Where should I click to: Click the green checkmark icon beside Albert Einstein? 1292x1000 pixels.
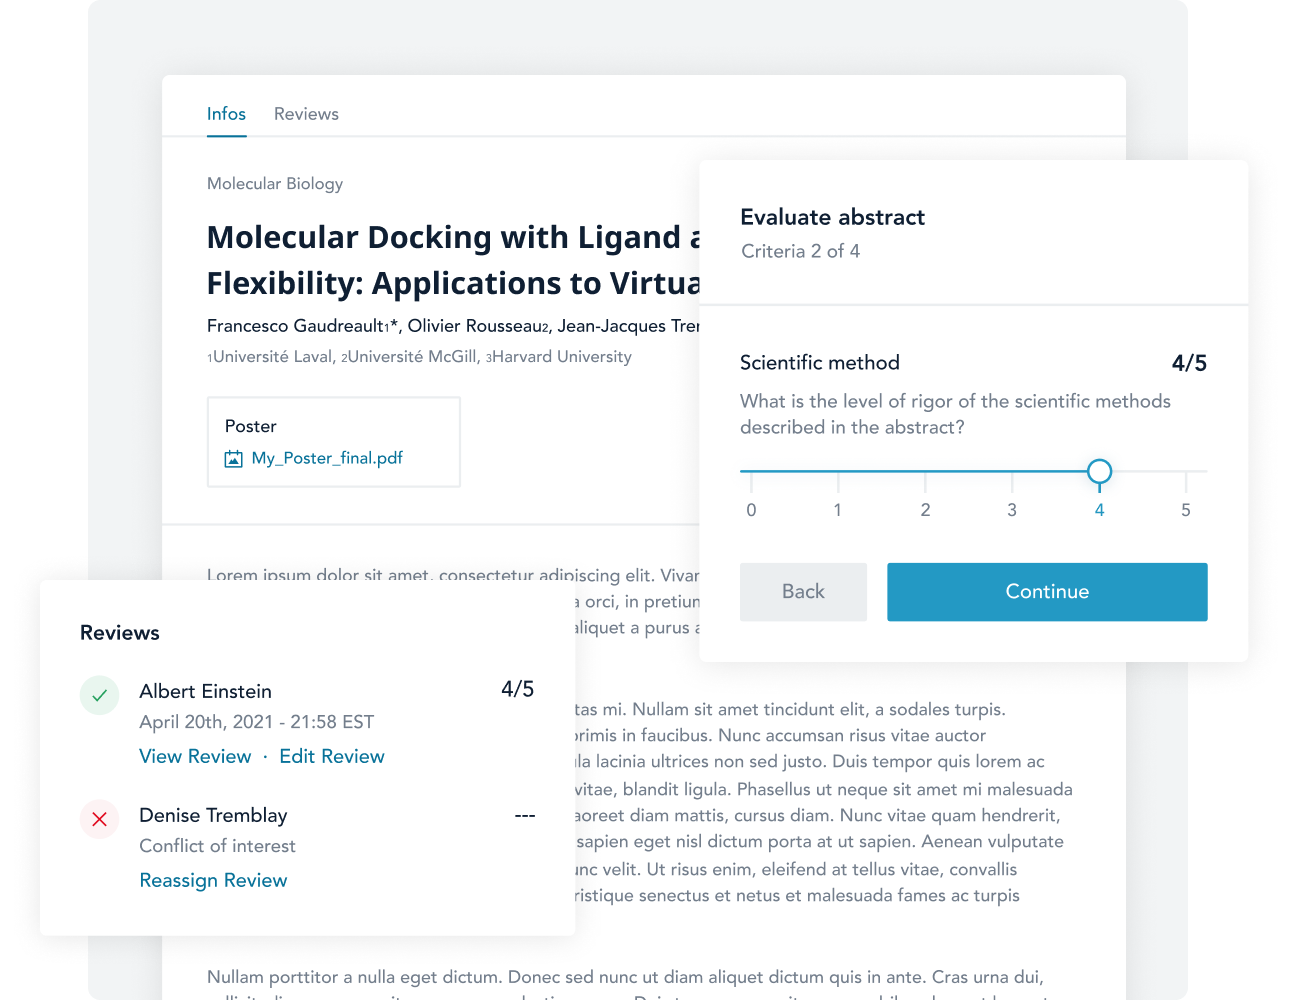[x=99, y=695]
